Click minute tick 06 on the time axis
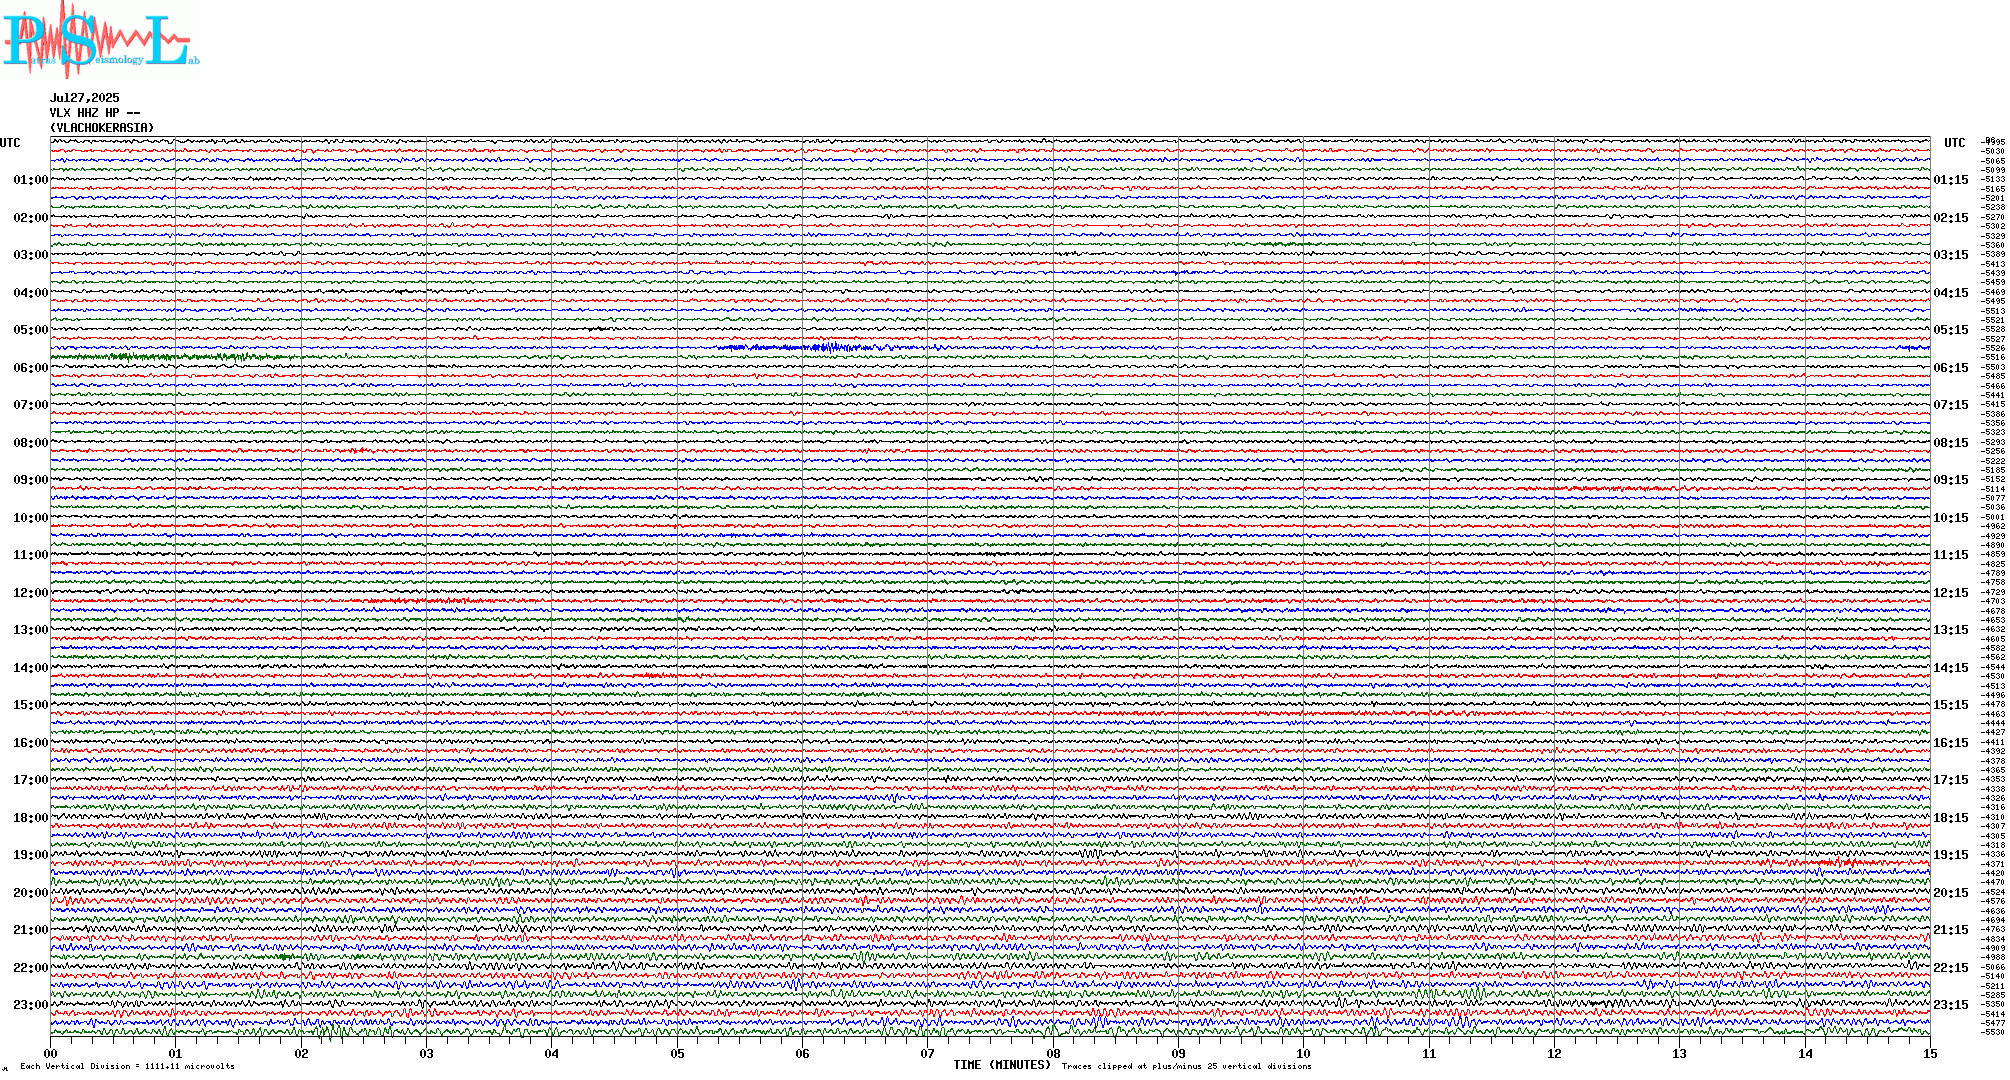Image resolution: width=2010 pixels, height=1080 pixels. 802,1053
